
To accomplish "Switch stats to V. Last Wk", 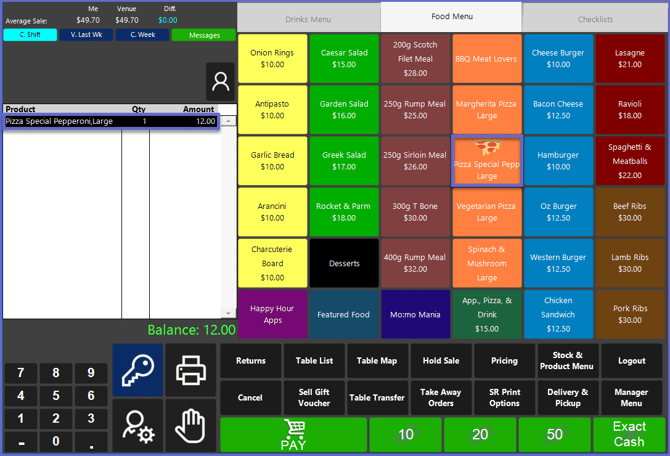I will [x=85, y=35].
